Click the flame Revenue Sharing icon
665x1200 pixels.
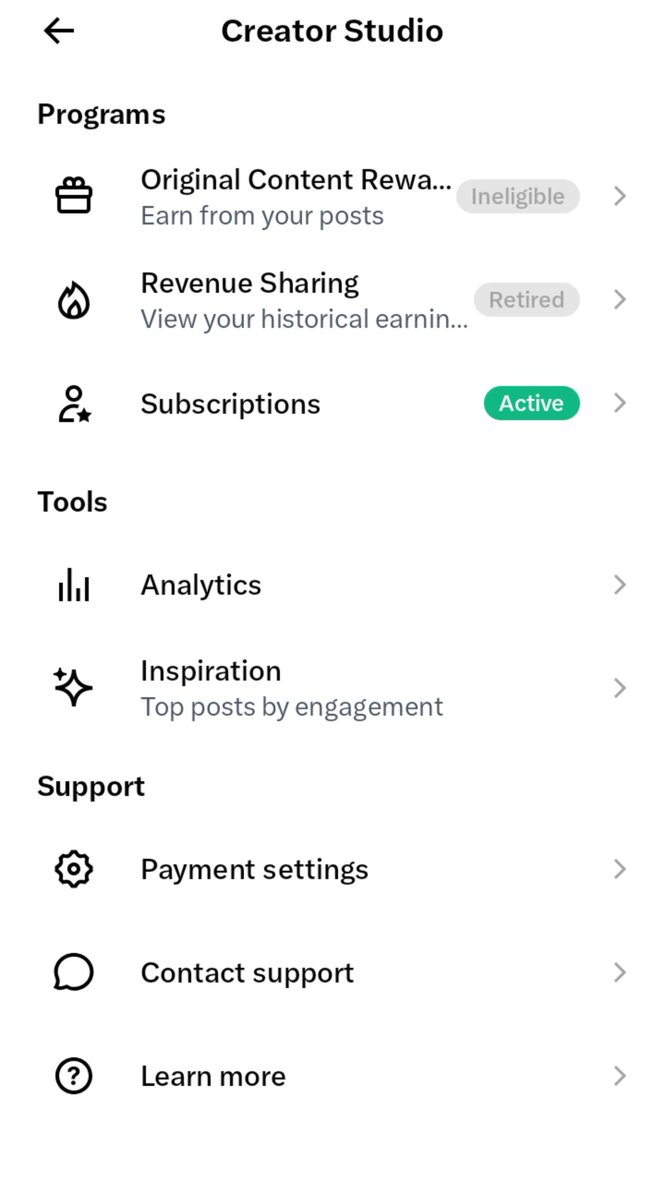(73, 300)
